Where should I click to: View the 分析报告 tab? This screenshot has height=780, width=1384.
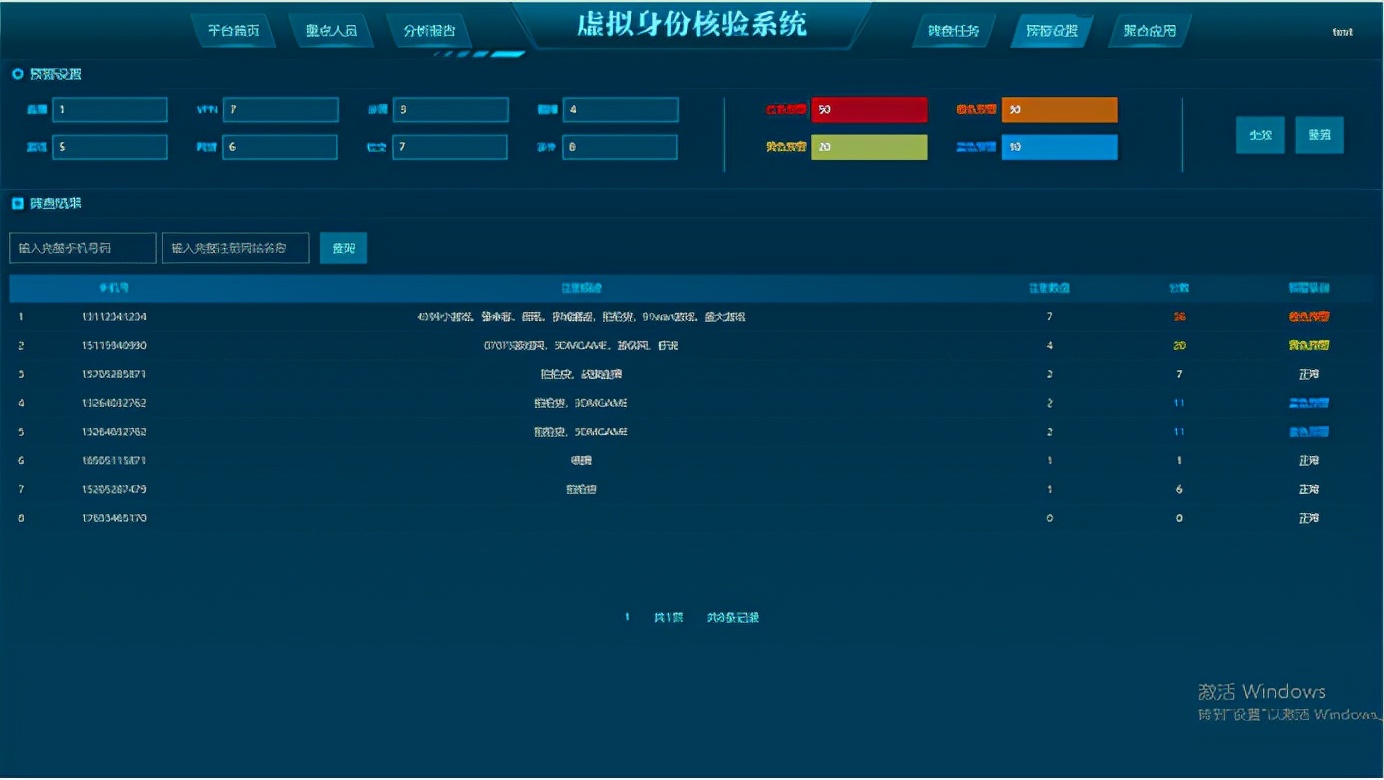coord(428,30)
